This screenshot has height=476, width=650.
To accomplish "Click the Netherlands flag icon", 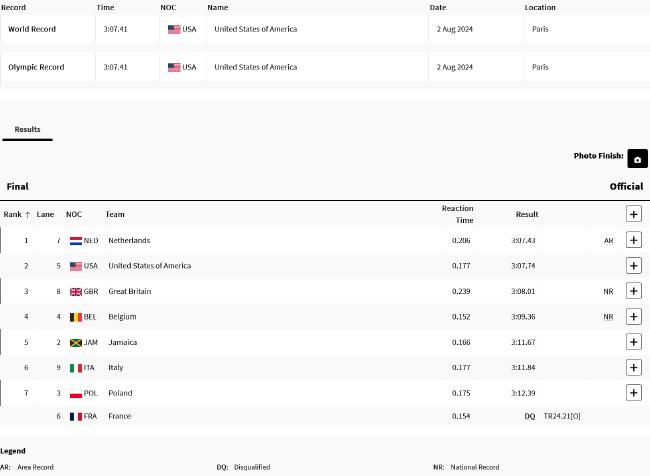I will pos(76,240).
